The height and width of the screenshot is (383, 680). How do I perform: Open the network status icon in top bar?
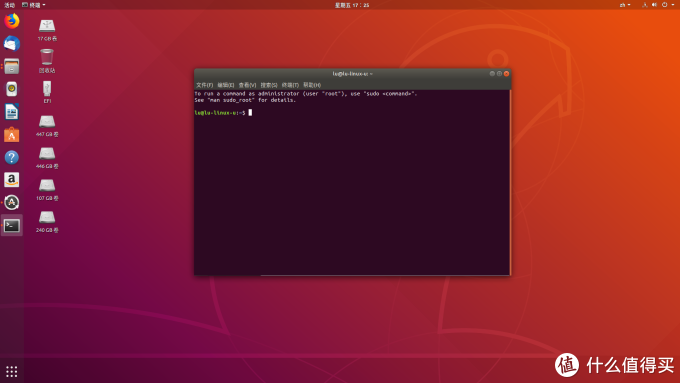tap(645, 5)
